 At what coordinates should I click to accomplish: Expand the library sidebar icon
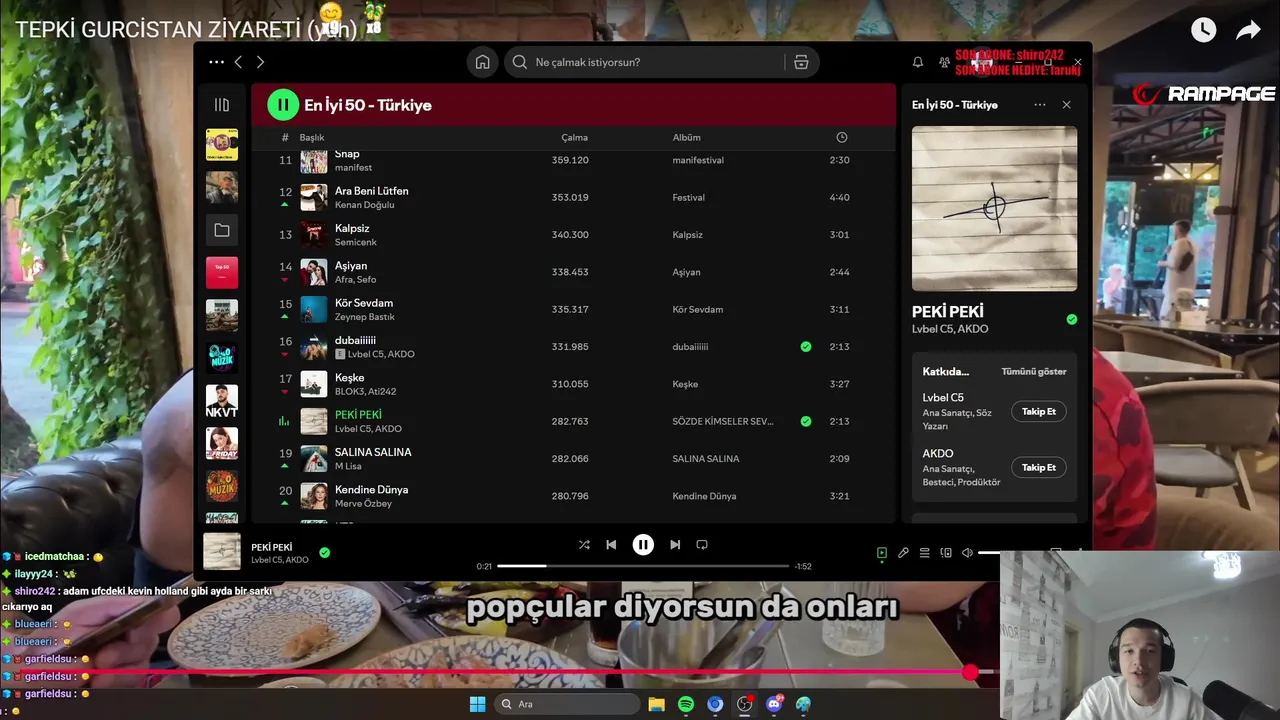coord(222,105)
